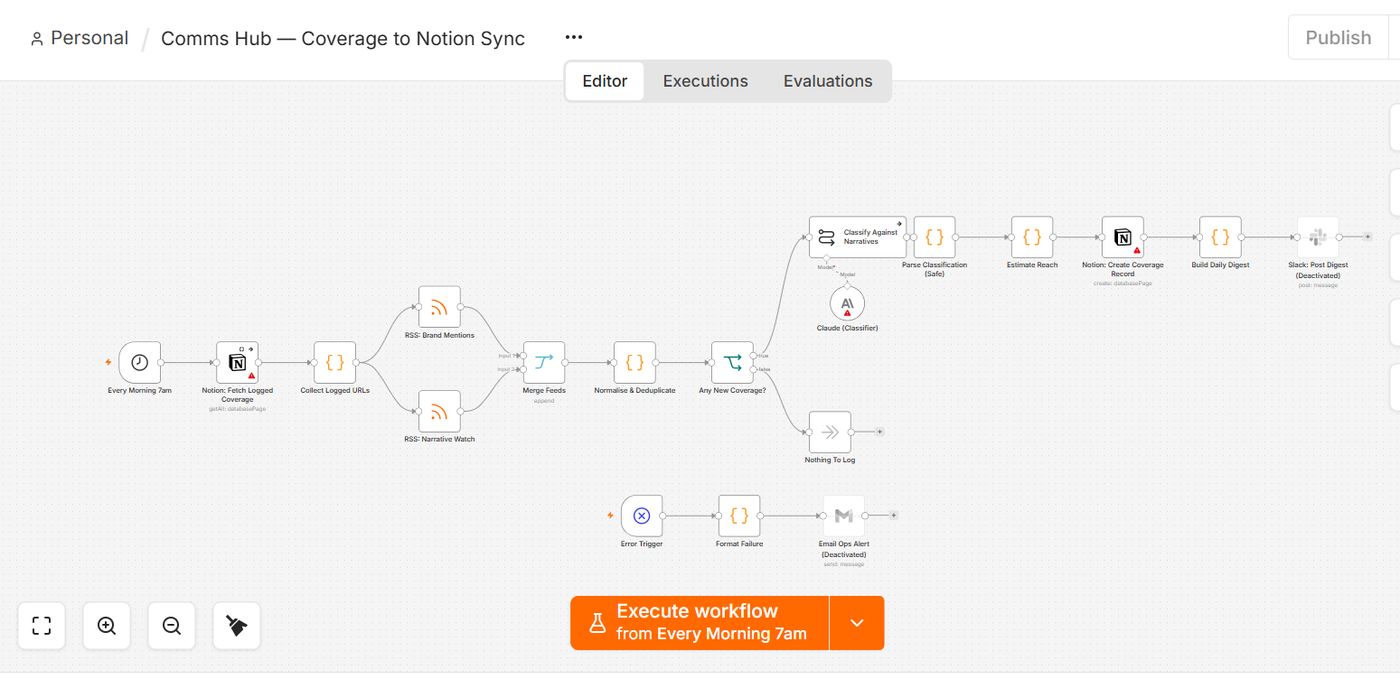The height and width of the screenshot is (688, 1400).
Task: Open the Build Daily Digest code node
Action: pyautogui.click(x=1220, y=237)
